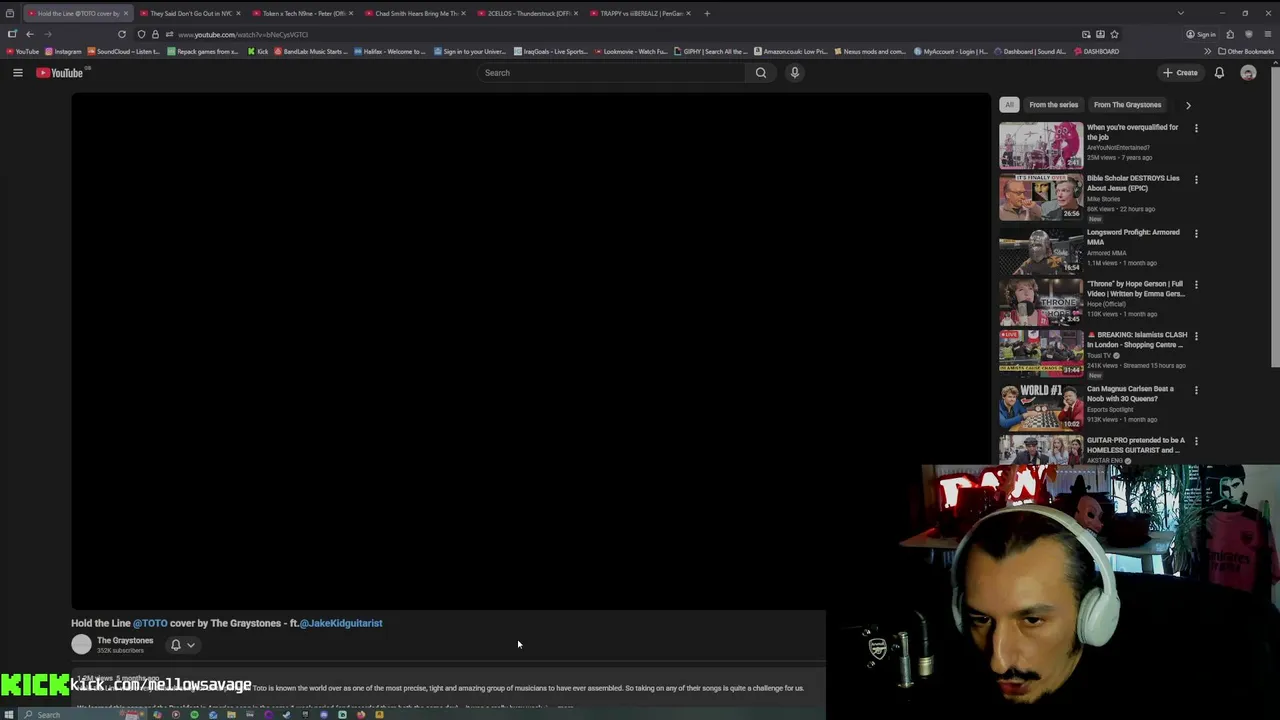
Task: Open the browser tab list dropdown
Action: point(1180,13)
